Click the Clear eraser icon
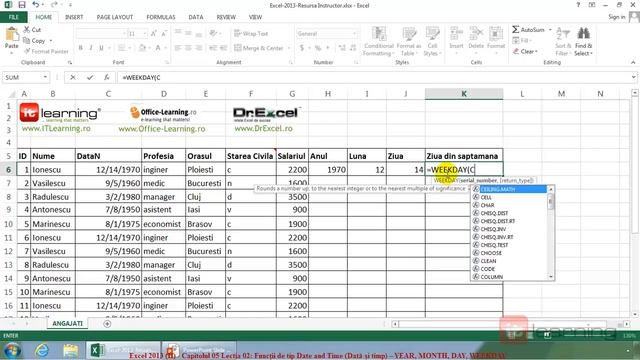 coord(516,51)
